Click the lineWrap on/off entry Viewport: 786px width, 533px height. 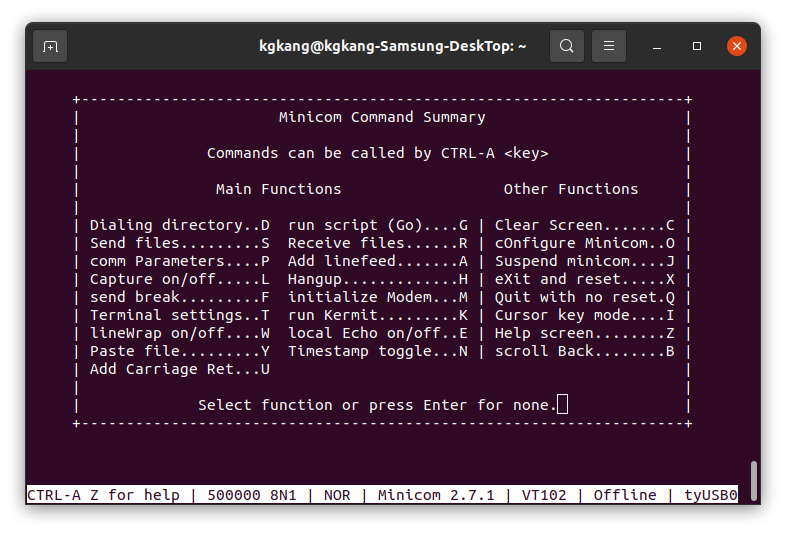[179, 333]
